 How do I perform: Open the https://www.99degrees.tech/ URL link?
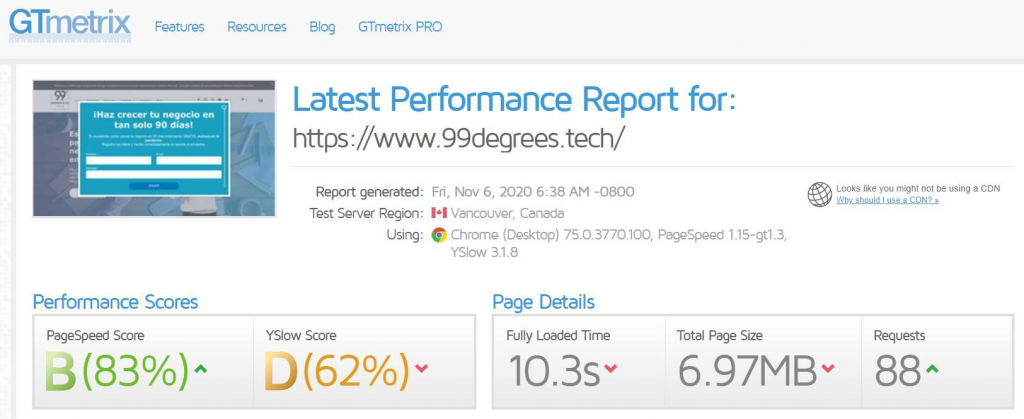[458, 138]
